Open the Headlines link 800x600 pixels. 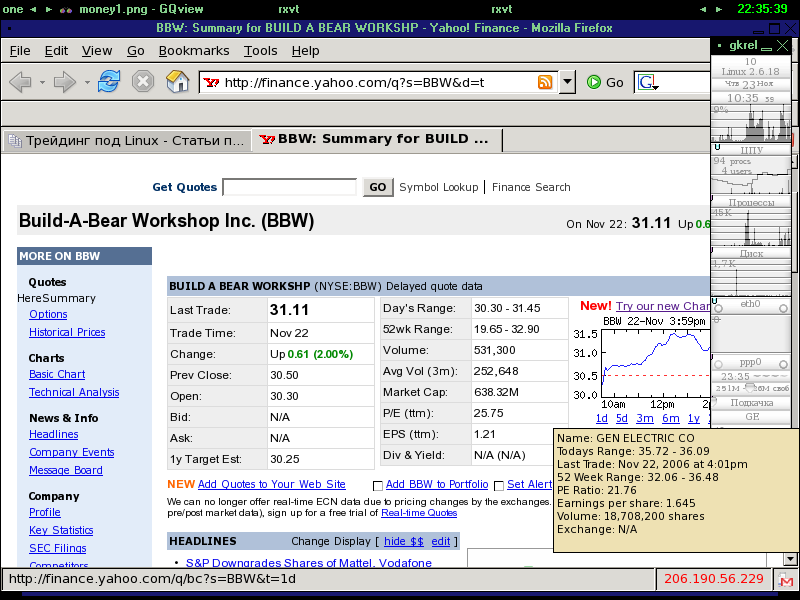coord(54,434)
